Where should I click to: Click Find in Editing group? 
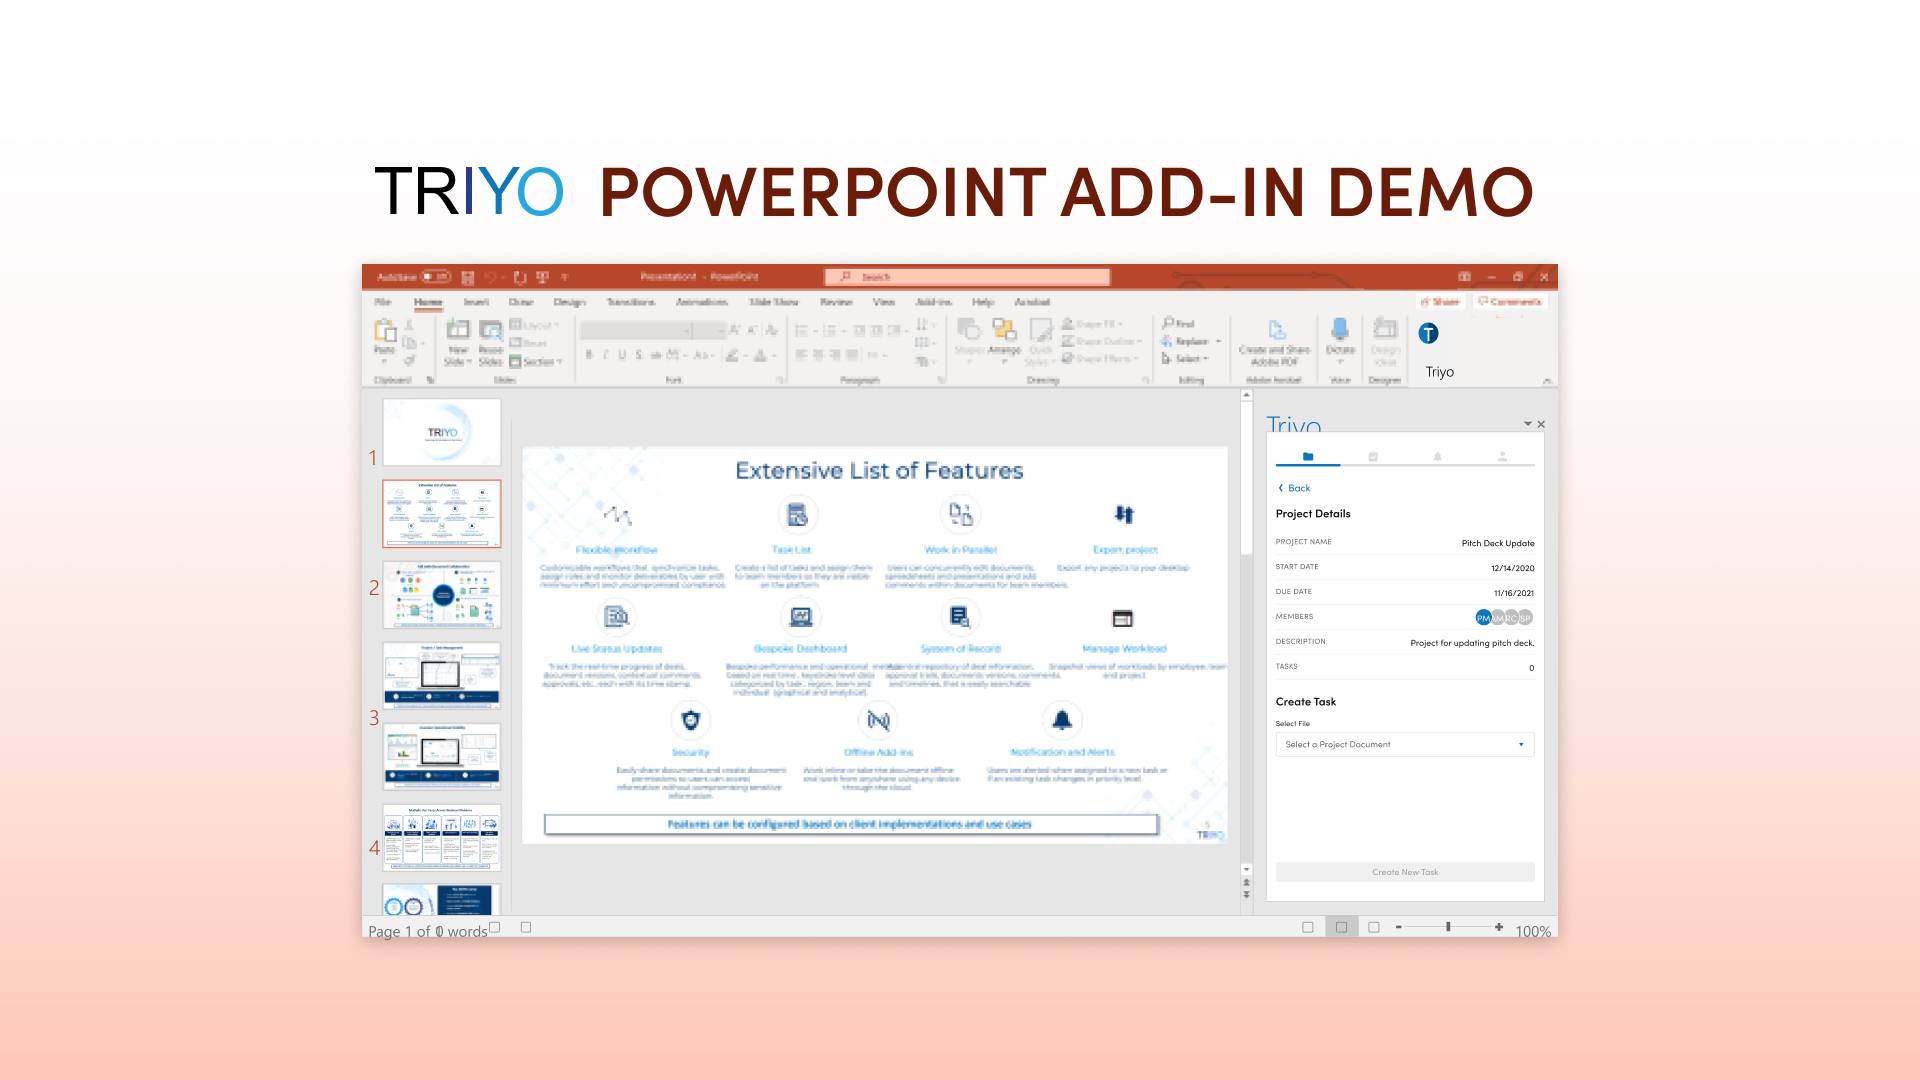(x=1179, y=324)
